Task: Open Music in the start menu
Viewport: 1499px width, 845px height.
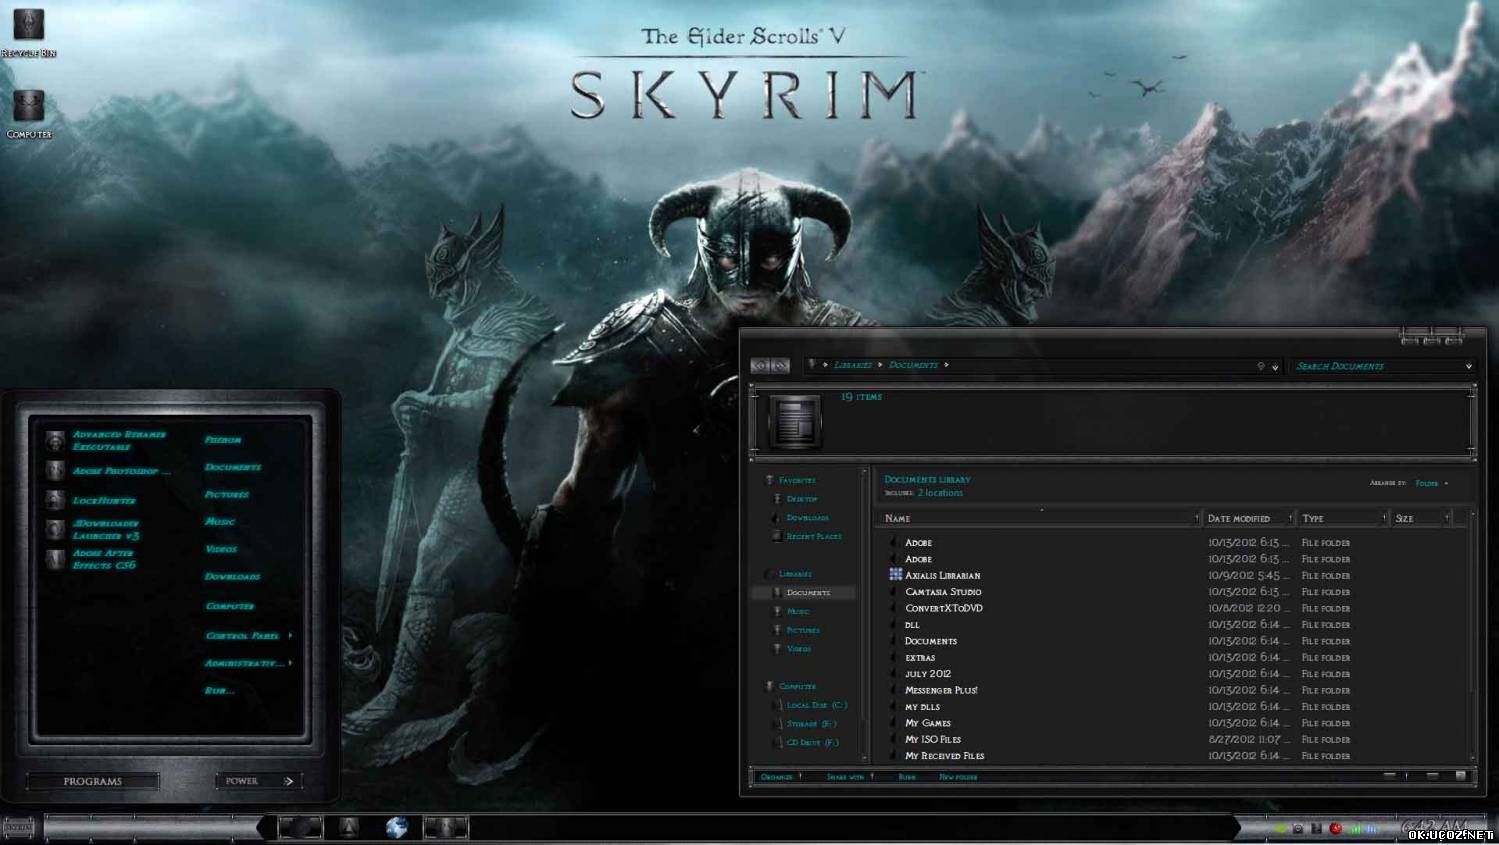Action: (220, 521)
